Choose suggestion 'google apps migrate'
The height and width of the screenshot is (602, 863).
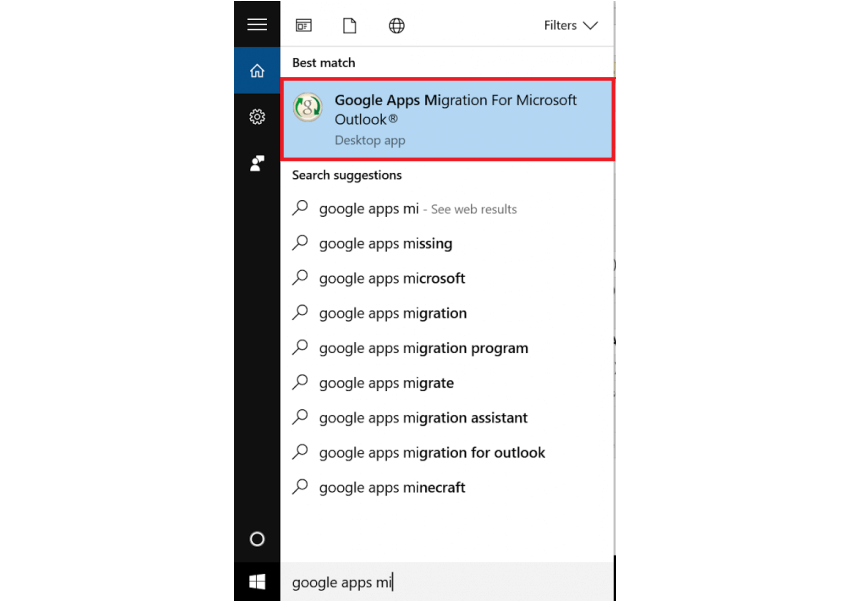447,383
